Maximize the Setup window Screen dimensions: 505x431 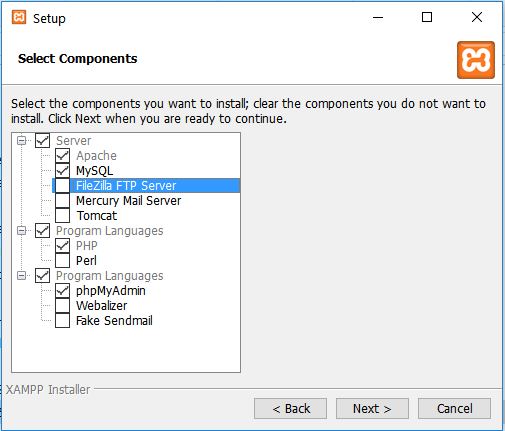(427, 17)
